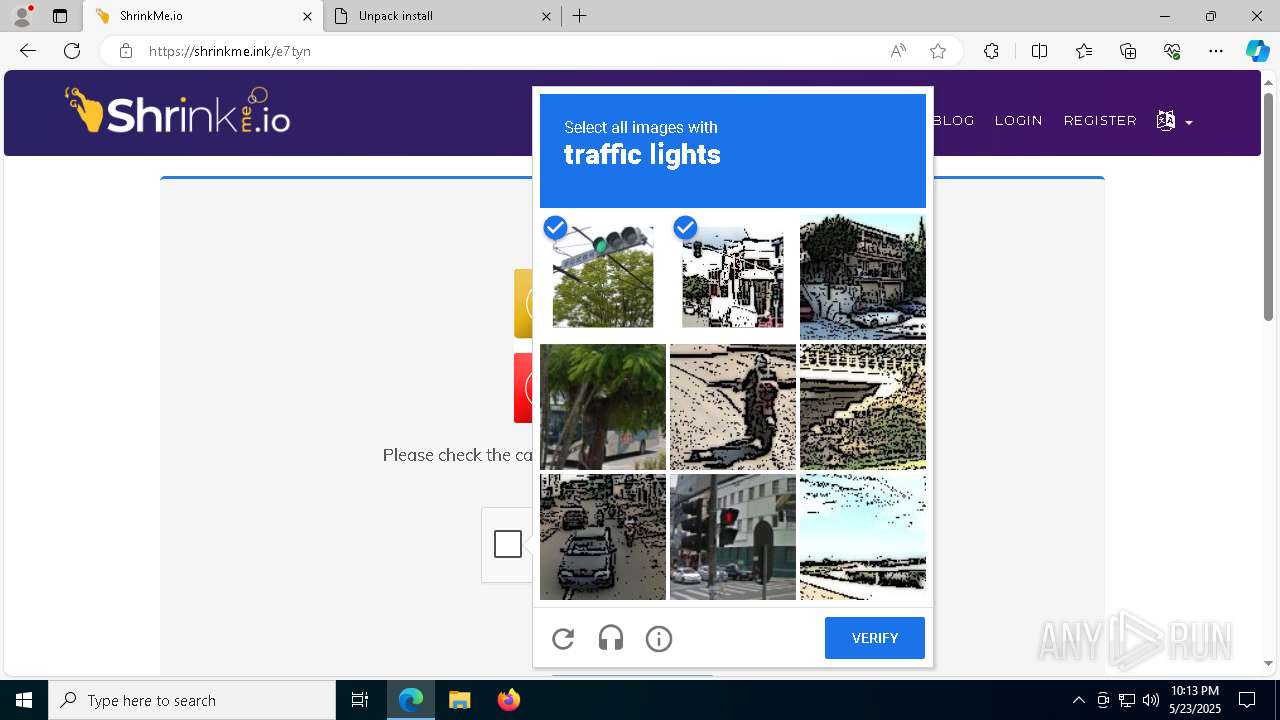This screenshot has height=720, width=1280.
Task: Open the Collections icon
Action: point(1128,51)
